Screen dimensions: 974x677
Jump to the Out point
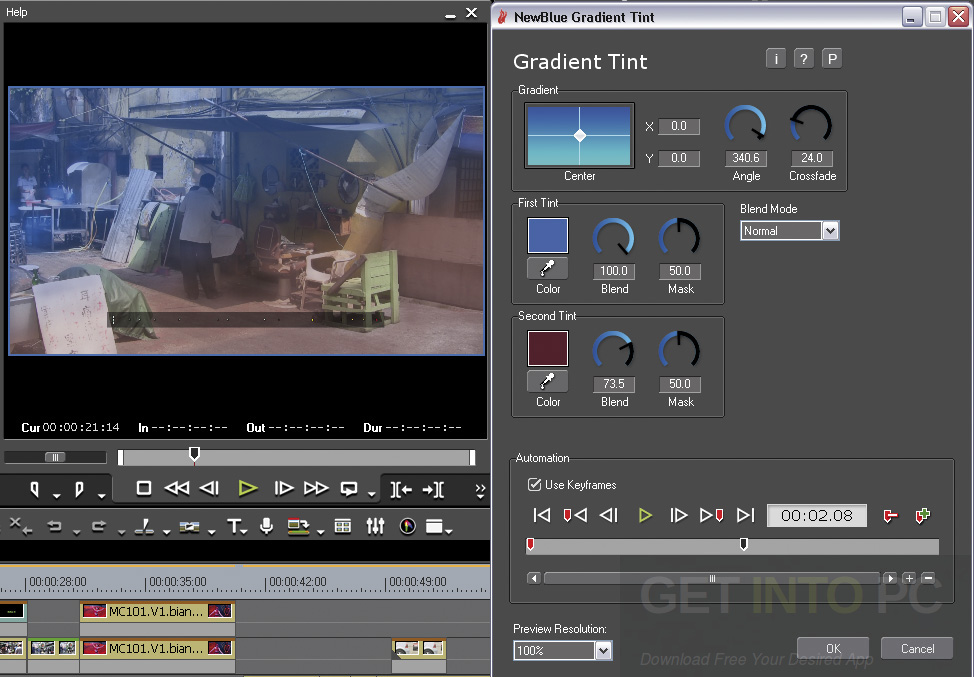pyautogui.click(x=433, y=489)
